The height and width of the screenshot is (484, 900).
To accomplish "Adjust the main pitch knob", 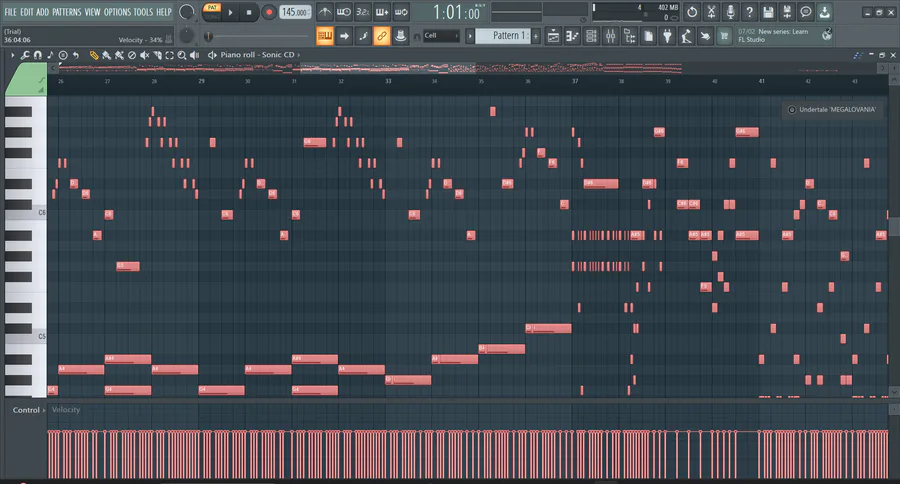I will (187, 36).
